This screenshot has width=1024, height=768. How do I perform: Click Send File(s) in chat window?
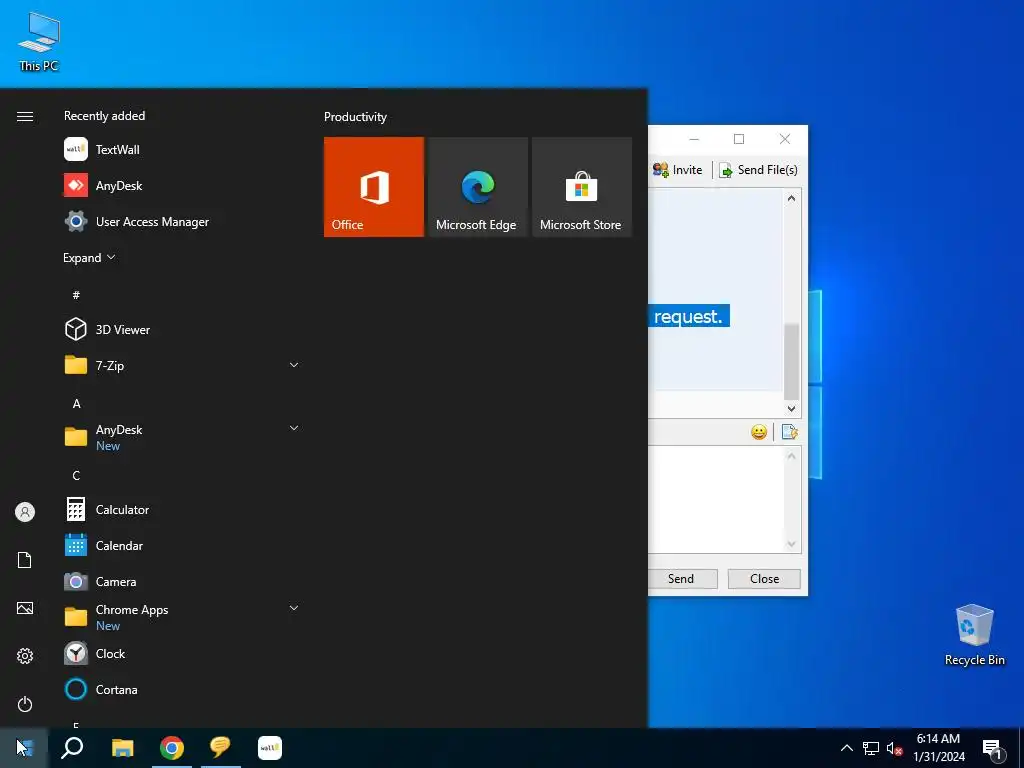point(758,170)
